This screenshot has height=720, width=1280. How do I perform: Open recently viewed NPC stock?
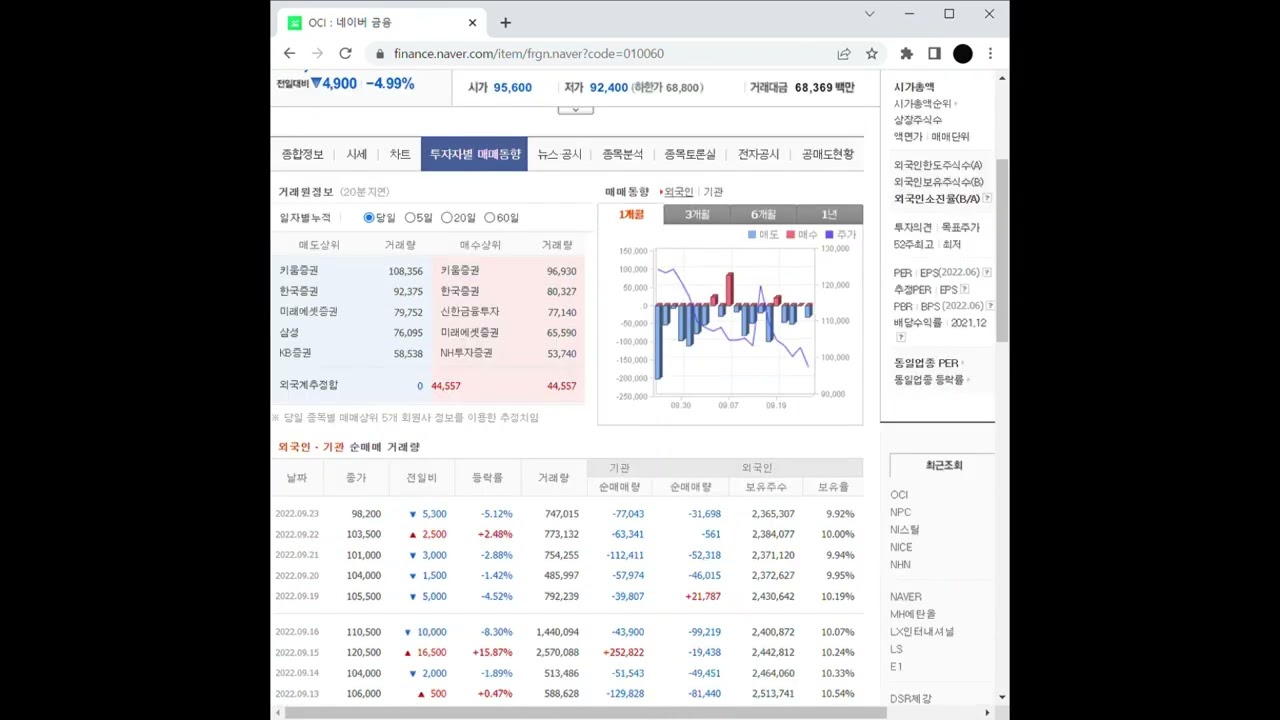(x=900, y=512)
